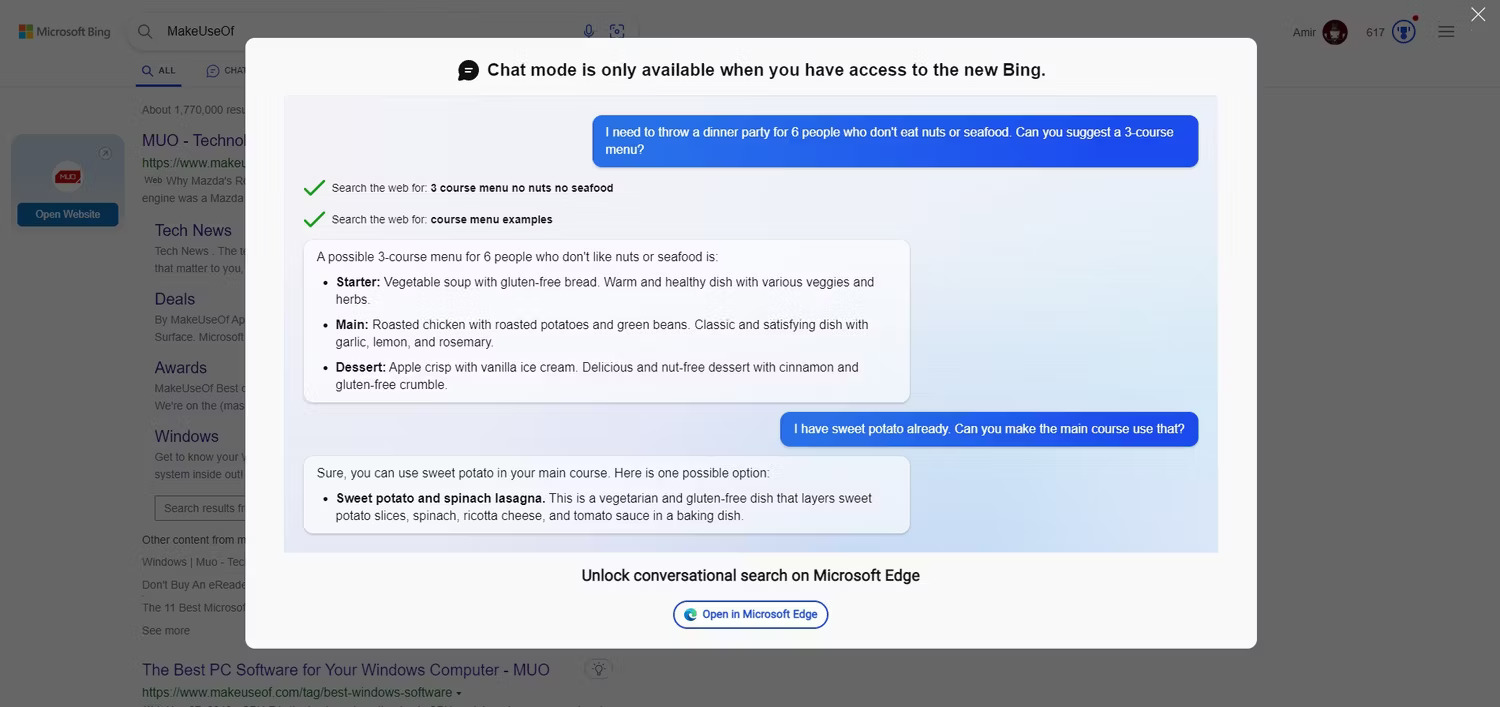Click the Open Website button
Screen dimensions: 1500x707
[x=68, y=214]
